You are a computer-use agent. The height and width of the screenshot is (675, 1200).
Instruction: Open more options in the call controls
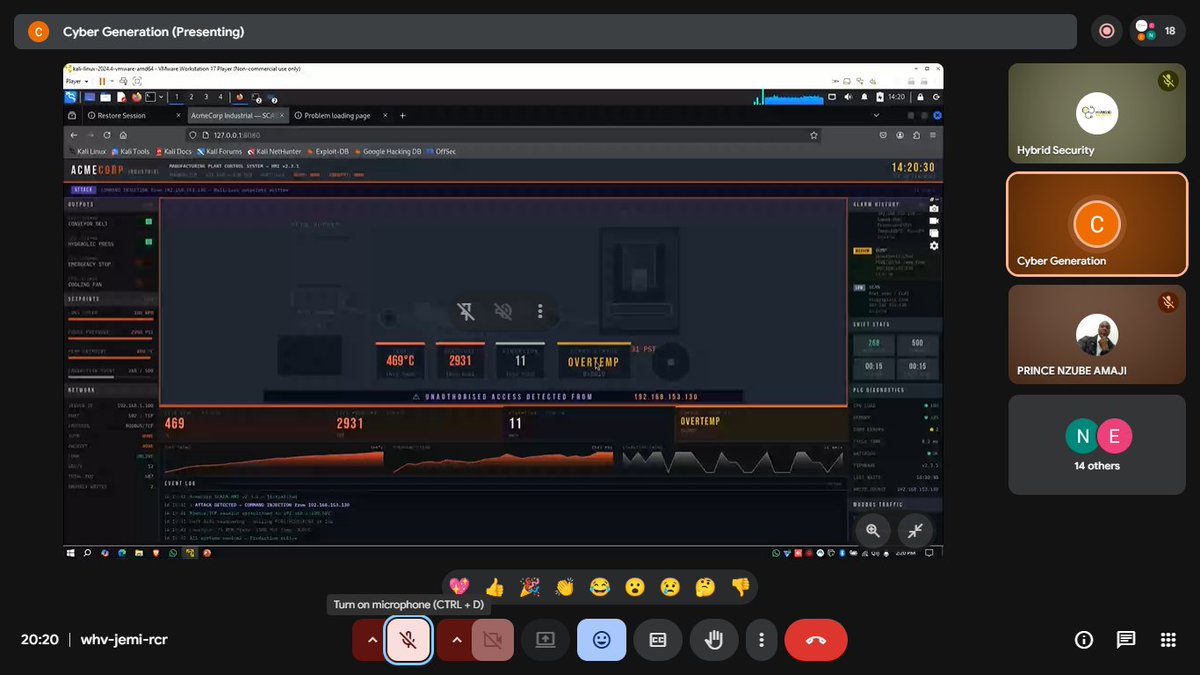762,640
